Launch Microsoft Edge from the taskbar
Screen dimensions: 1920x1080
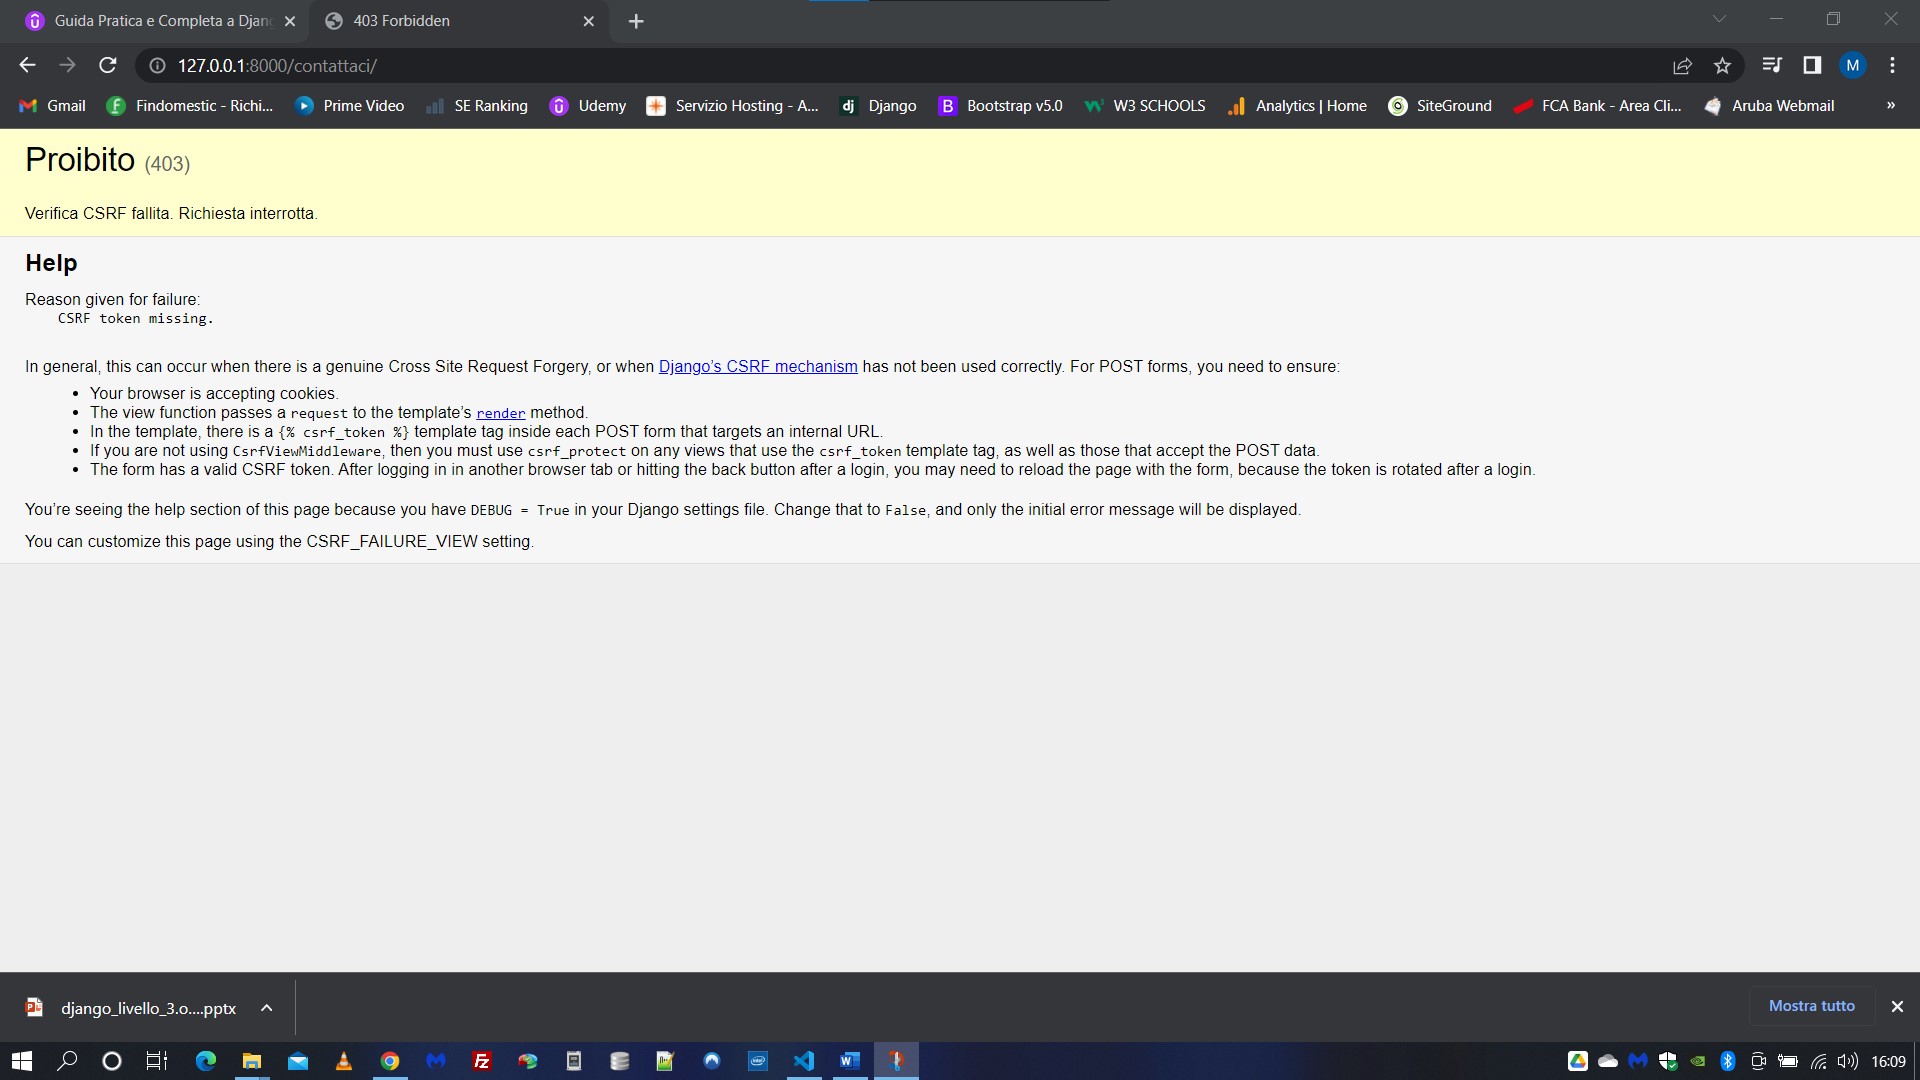tap(206, 1061)
